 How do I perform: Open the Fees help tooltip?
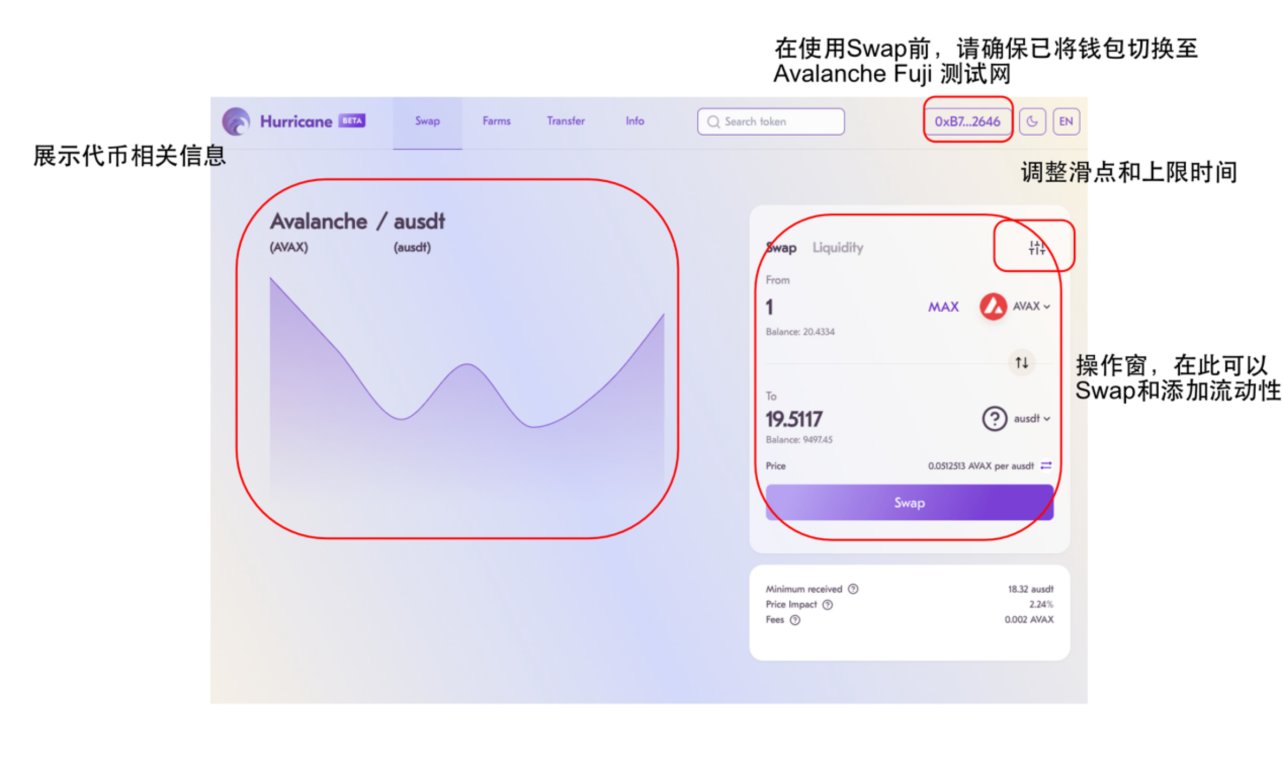pyautogui.click(x=795, y=620)
